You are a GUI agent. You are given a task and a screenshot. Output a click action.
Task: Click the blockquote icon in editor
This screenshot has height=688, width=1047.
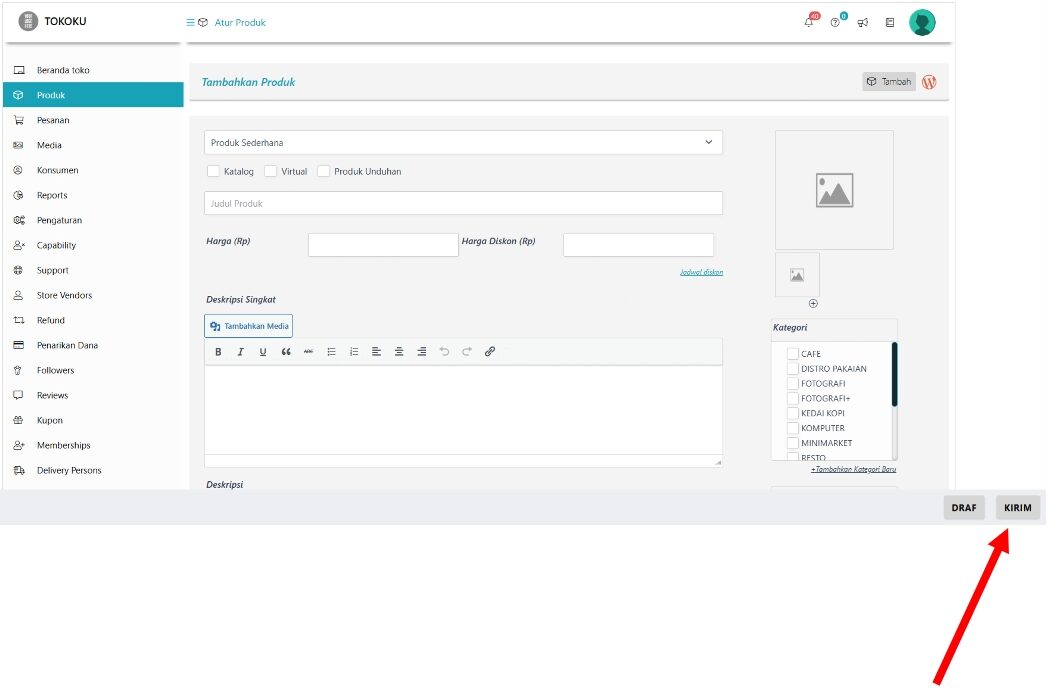tap(286, 352)
